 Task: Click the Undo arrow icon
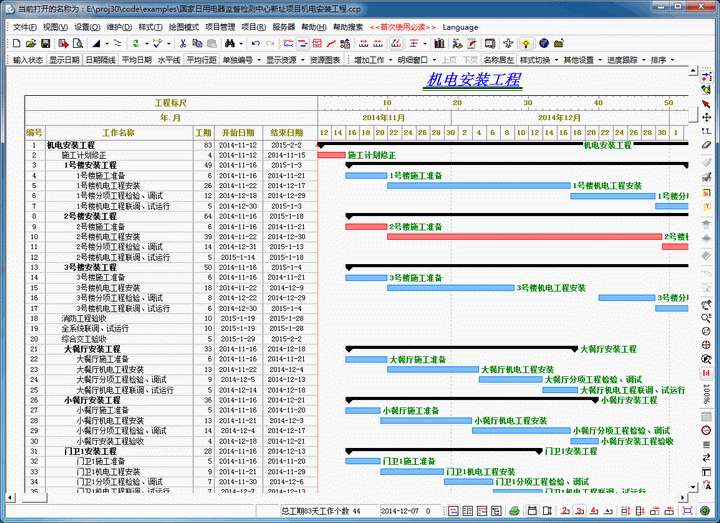(256, 44)
